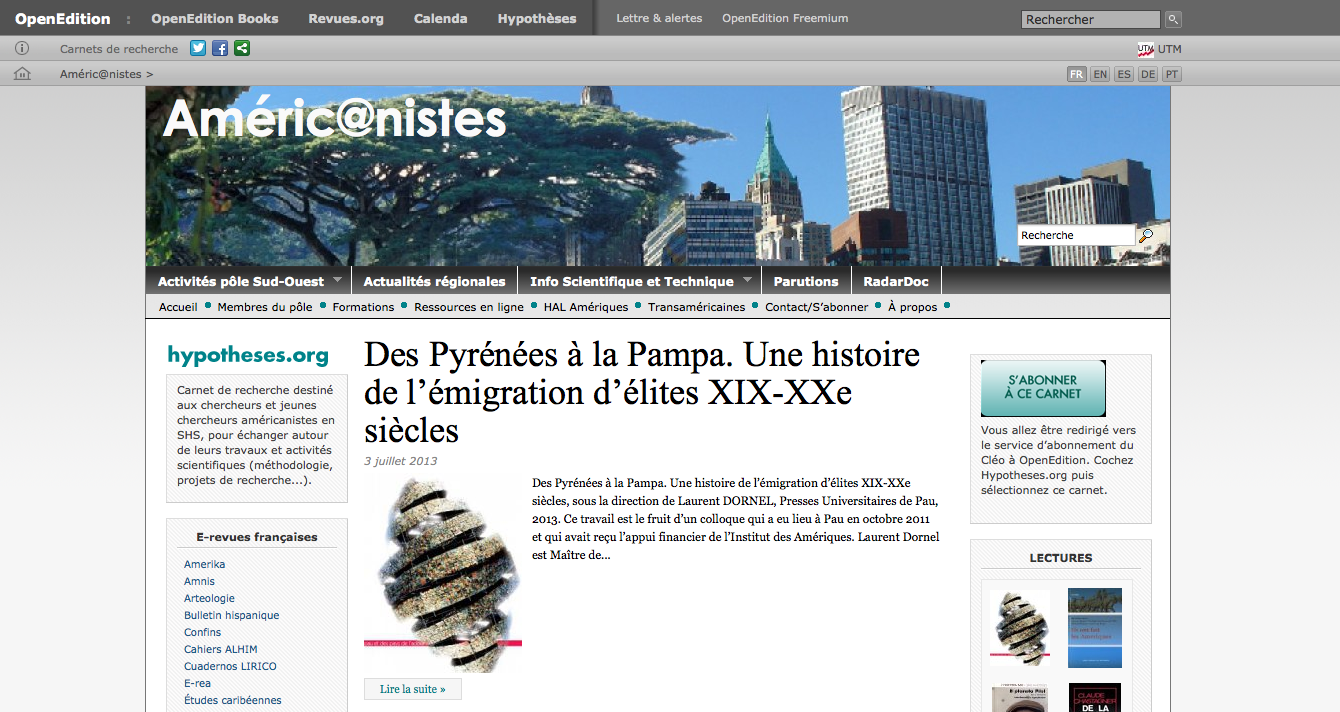Open the RadarDoc menu item
This screenshot has height=712, width=1340.
(x=897, y=281)
